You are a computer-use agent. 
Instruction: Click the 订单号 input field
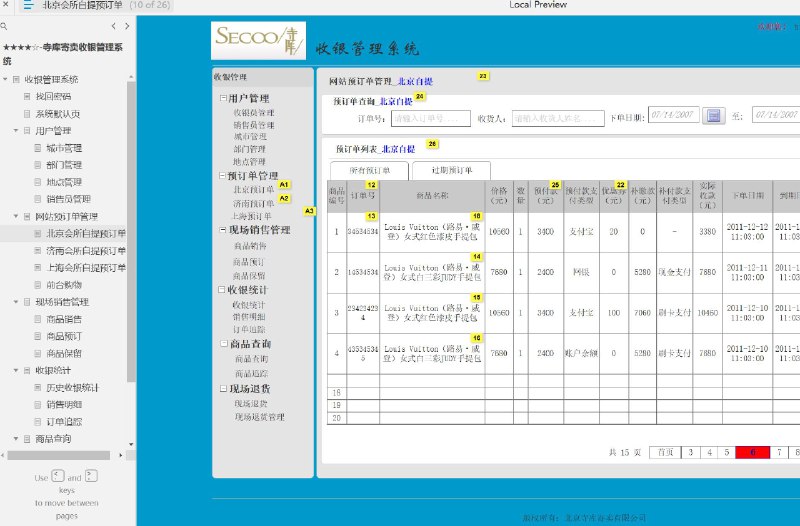431,118
